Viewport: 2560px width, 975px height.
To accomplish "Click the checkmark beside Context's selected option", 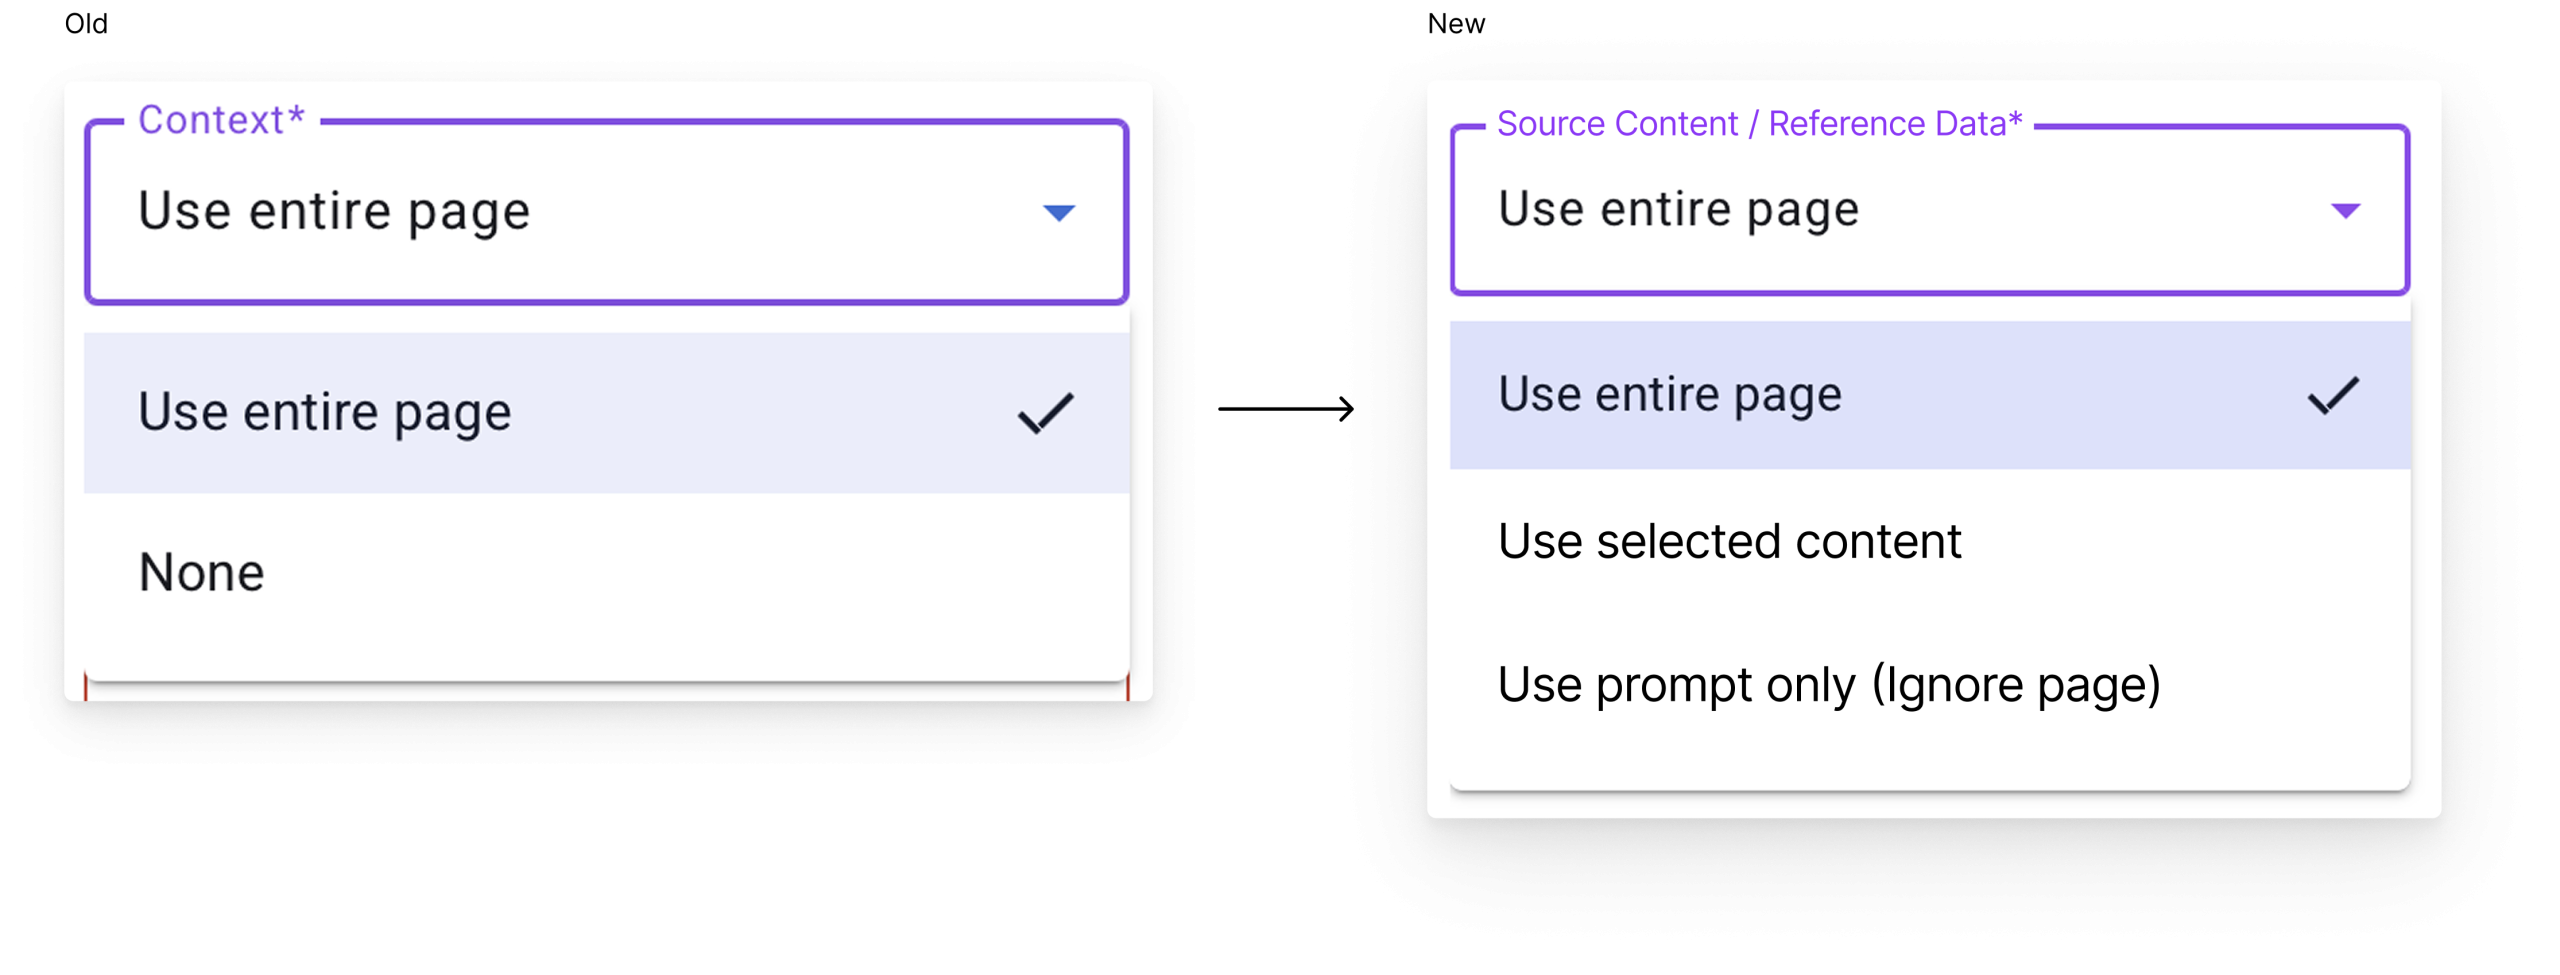I will tap(1045, 413).
